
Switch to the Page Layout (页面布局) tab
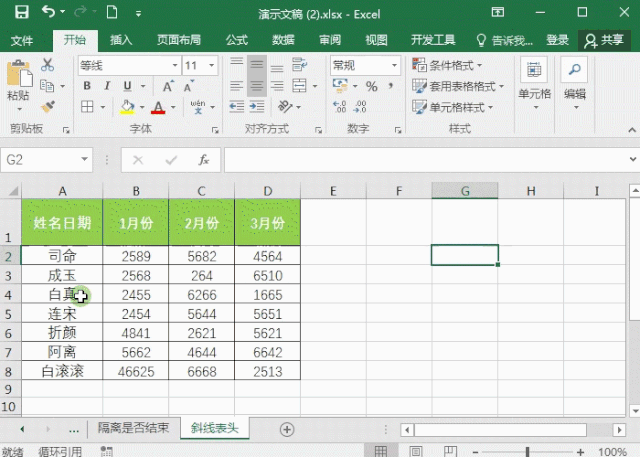click(179, 40)
